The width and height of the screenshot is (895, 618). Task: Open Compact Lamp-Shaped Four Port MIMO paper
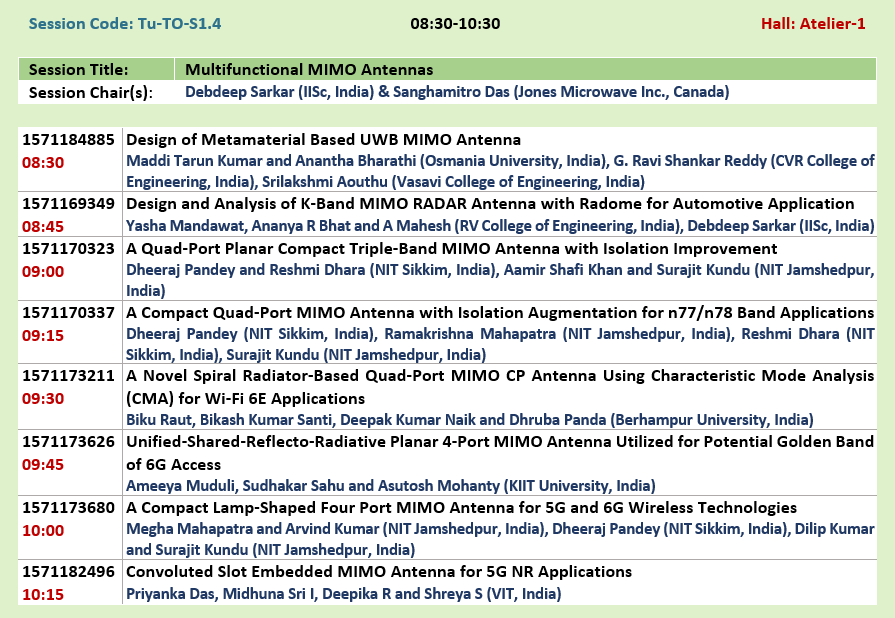pyautogui.click(x=461, y=507)
